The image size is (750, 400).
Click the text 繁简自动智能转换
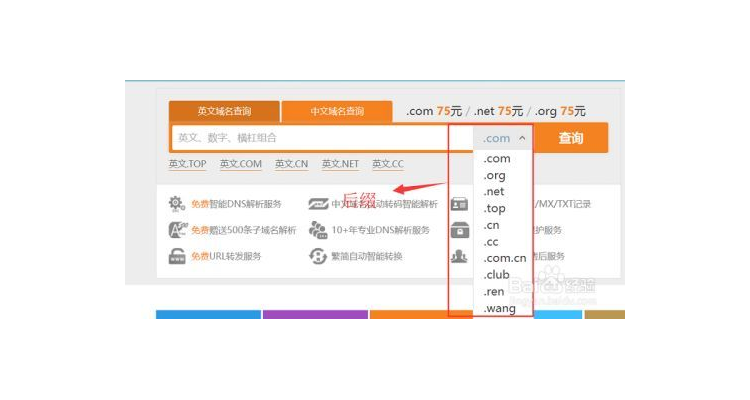point(367,256)
